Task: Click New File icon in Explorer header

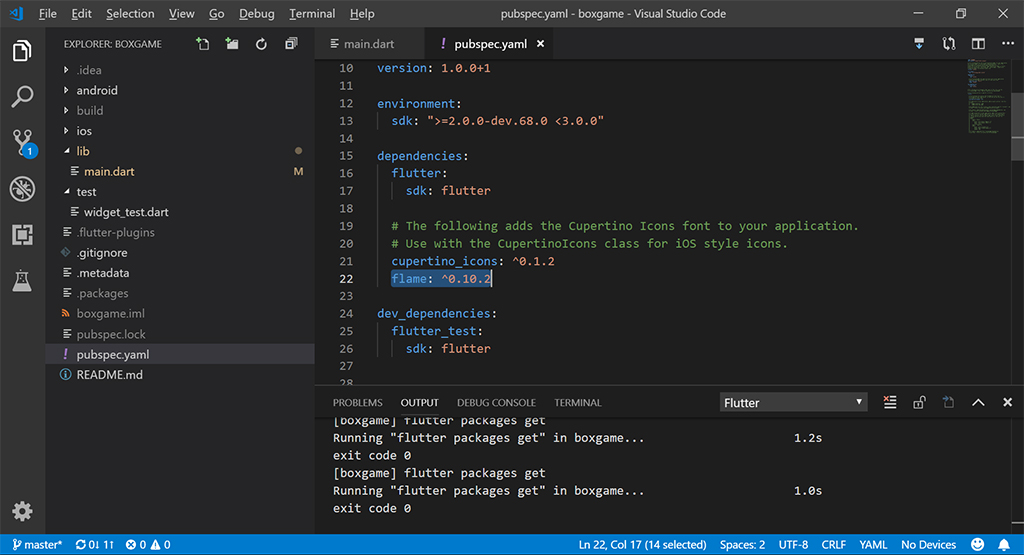Action: 203,44
